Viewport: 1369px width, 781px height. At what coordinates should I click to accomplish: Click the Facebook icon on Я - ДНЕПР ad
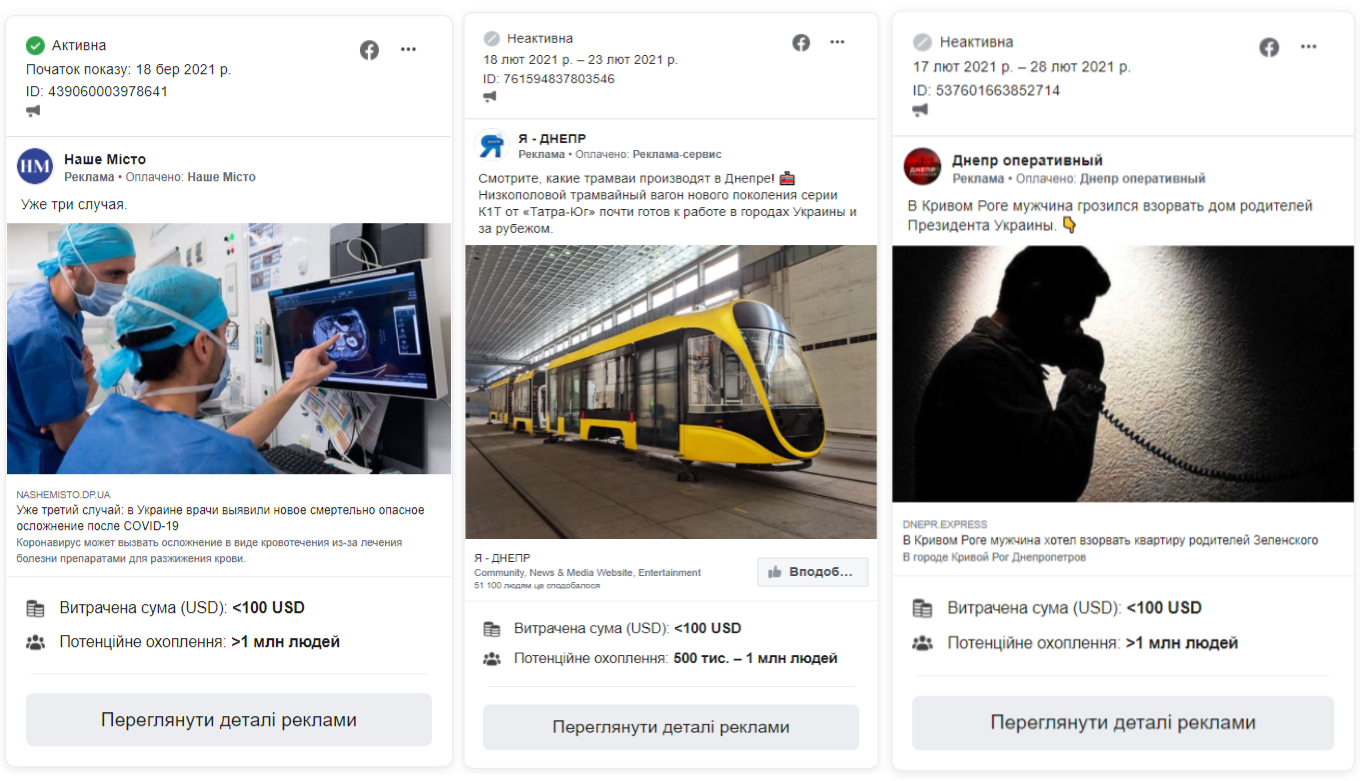(801, 42)
